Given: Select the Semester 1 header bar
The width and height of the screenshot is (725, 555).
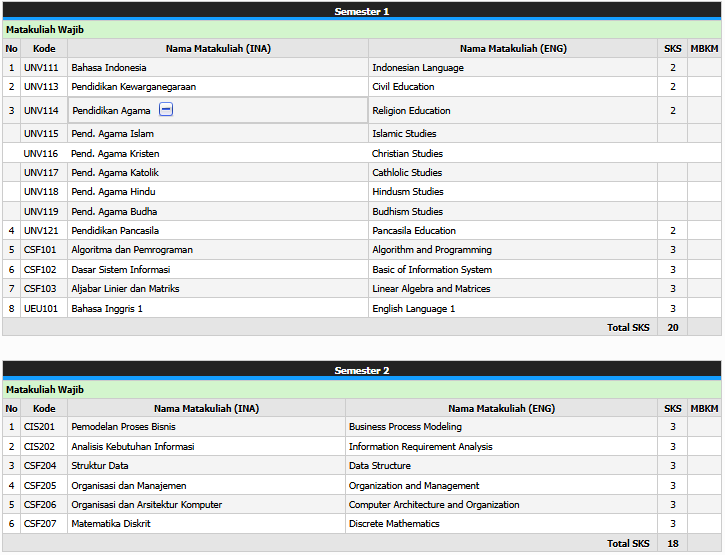Looking at the screenshot, I should click(362, 11).
